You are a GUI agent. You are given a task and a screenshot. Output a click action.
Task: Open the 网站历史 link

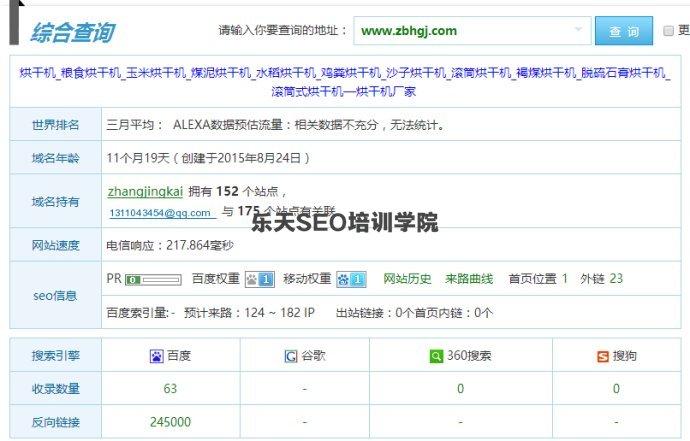pyautogui.click(x=407, y=279)
